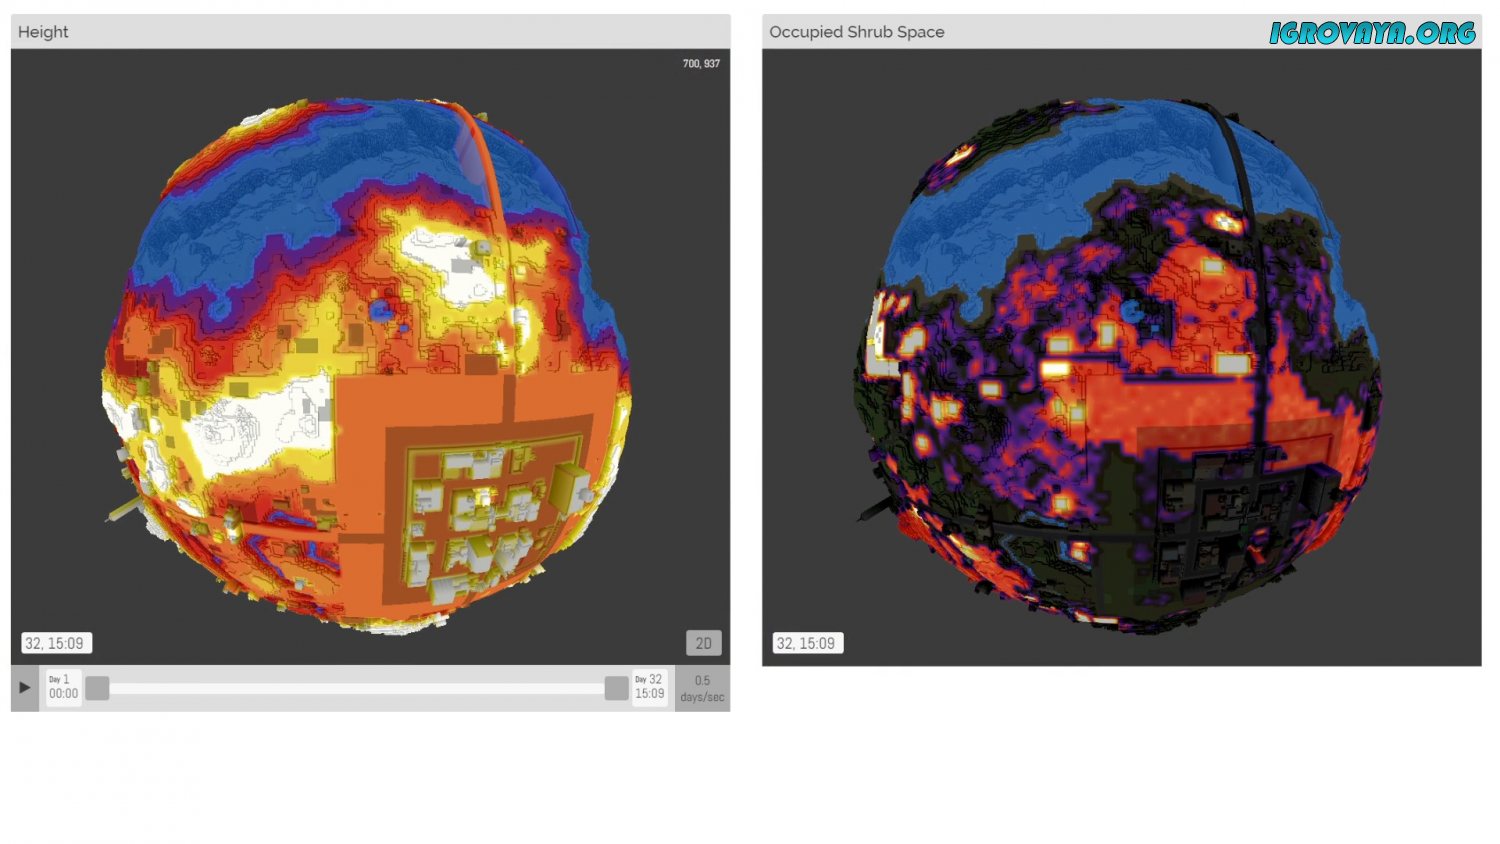Click the 700, 937 coordinate readout
The image size is (1500, 844).
(x=701, y=63)
